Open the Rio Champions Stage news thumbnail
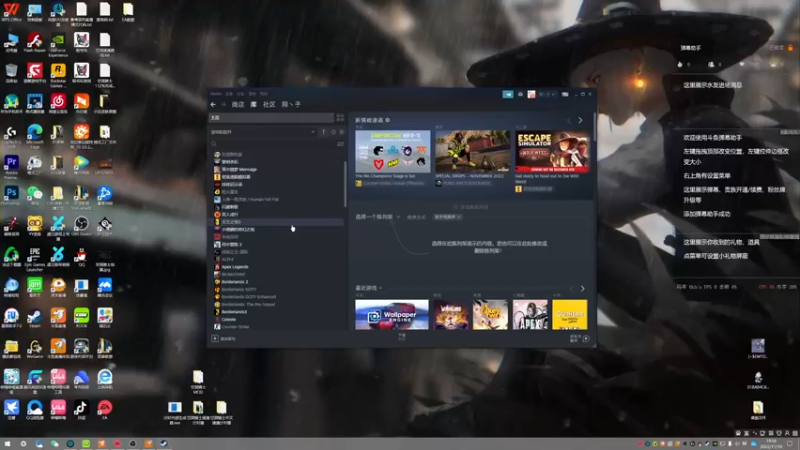The height and width of the screenshot is (450, 800). pyautogui.click(x=393, y=152)
